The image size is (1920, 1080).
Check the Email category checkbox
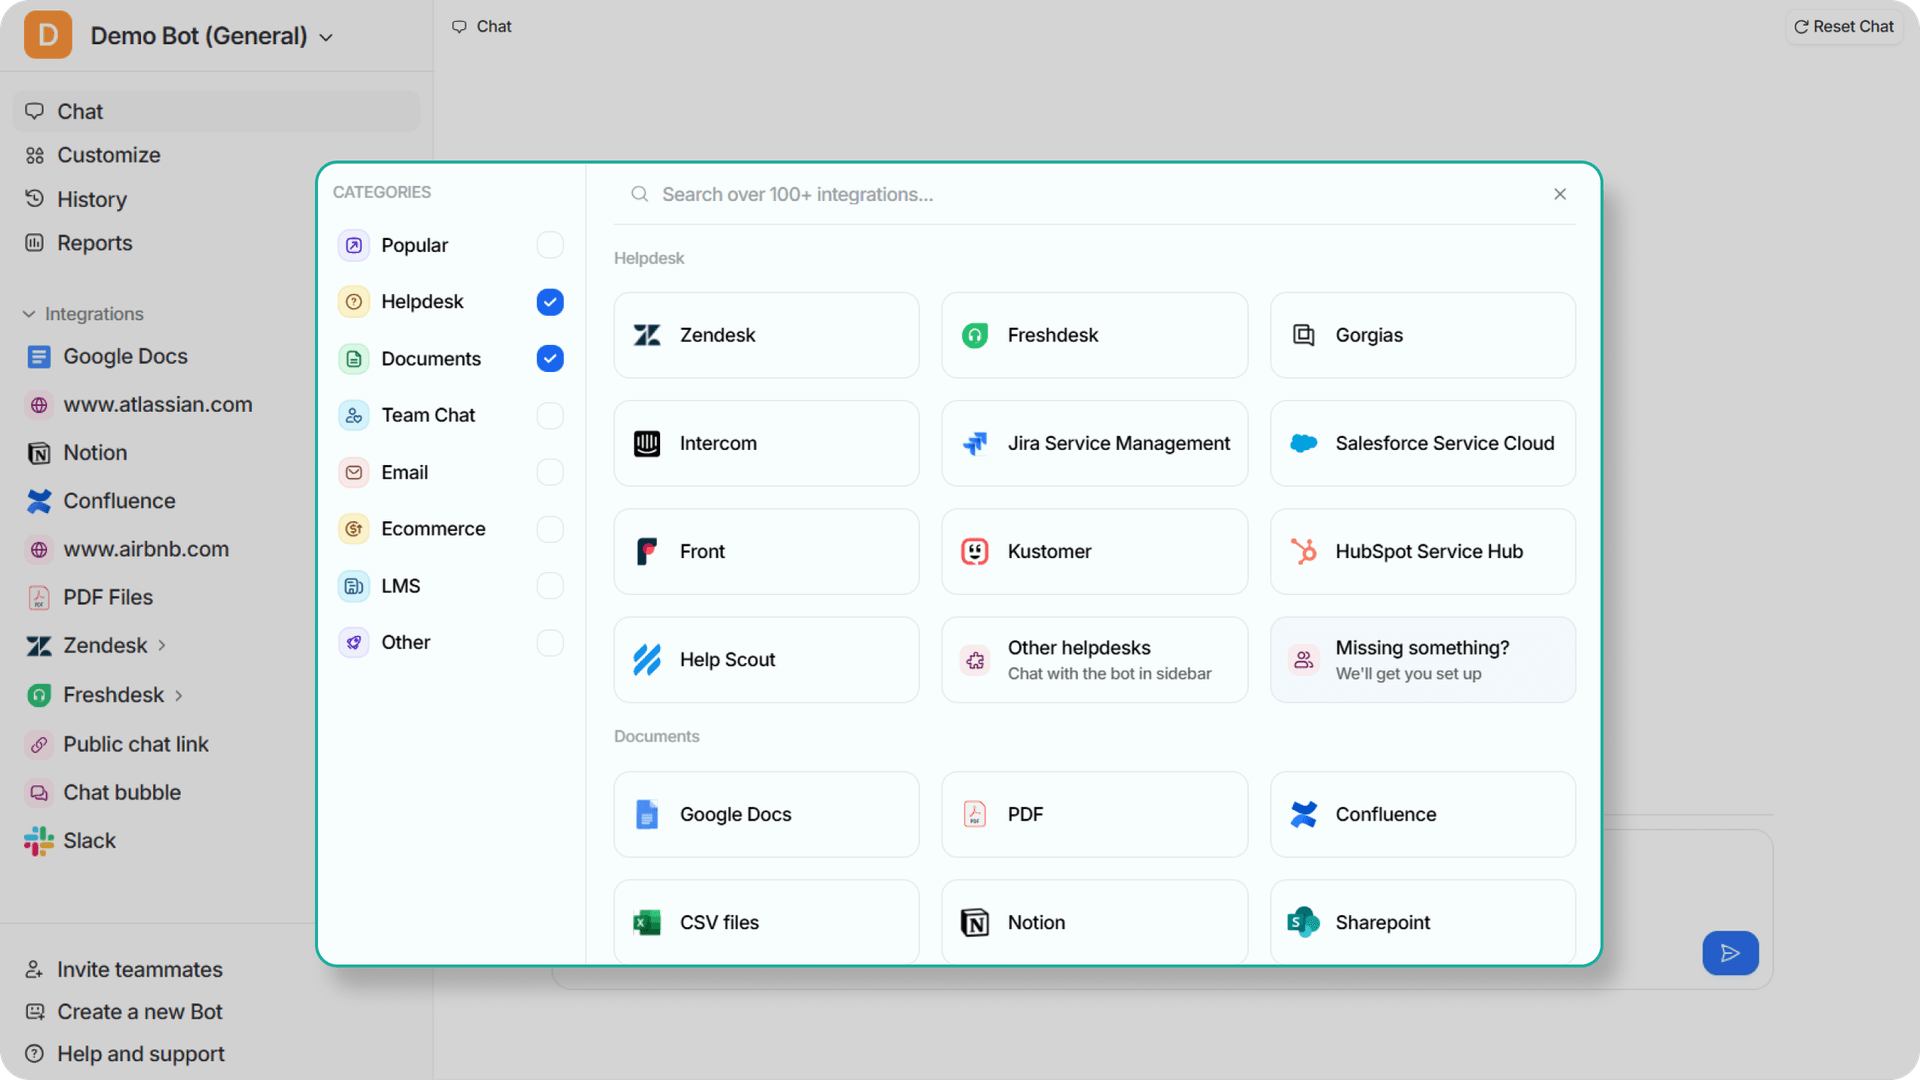[550, 472]
